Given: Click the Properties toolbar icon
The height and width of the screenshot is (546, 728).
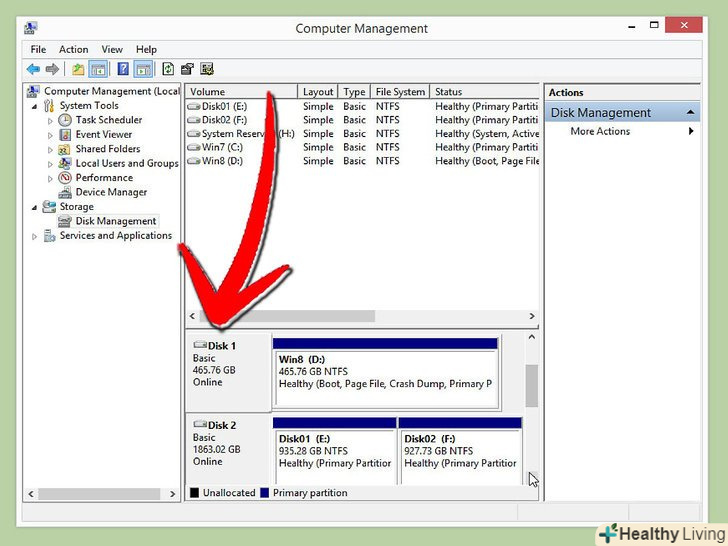Looking at the screenshot, I should tap(187, 69).
